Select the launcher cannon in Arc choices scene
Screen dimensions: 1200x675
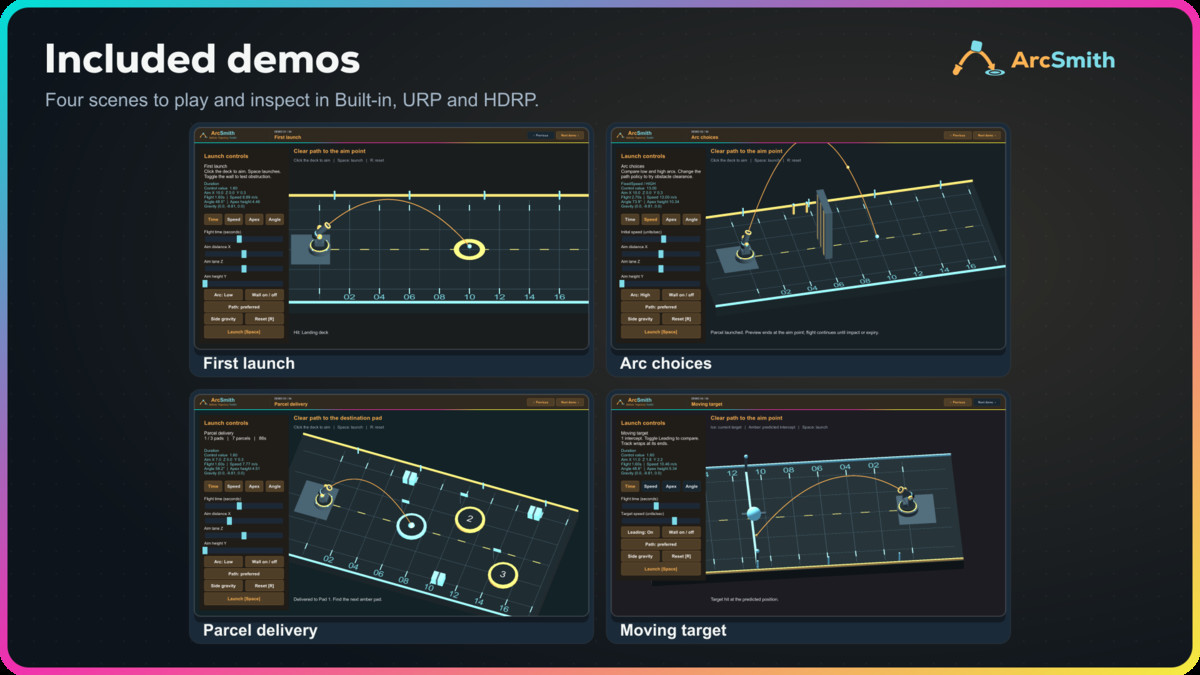[x=745, y=247]
